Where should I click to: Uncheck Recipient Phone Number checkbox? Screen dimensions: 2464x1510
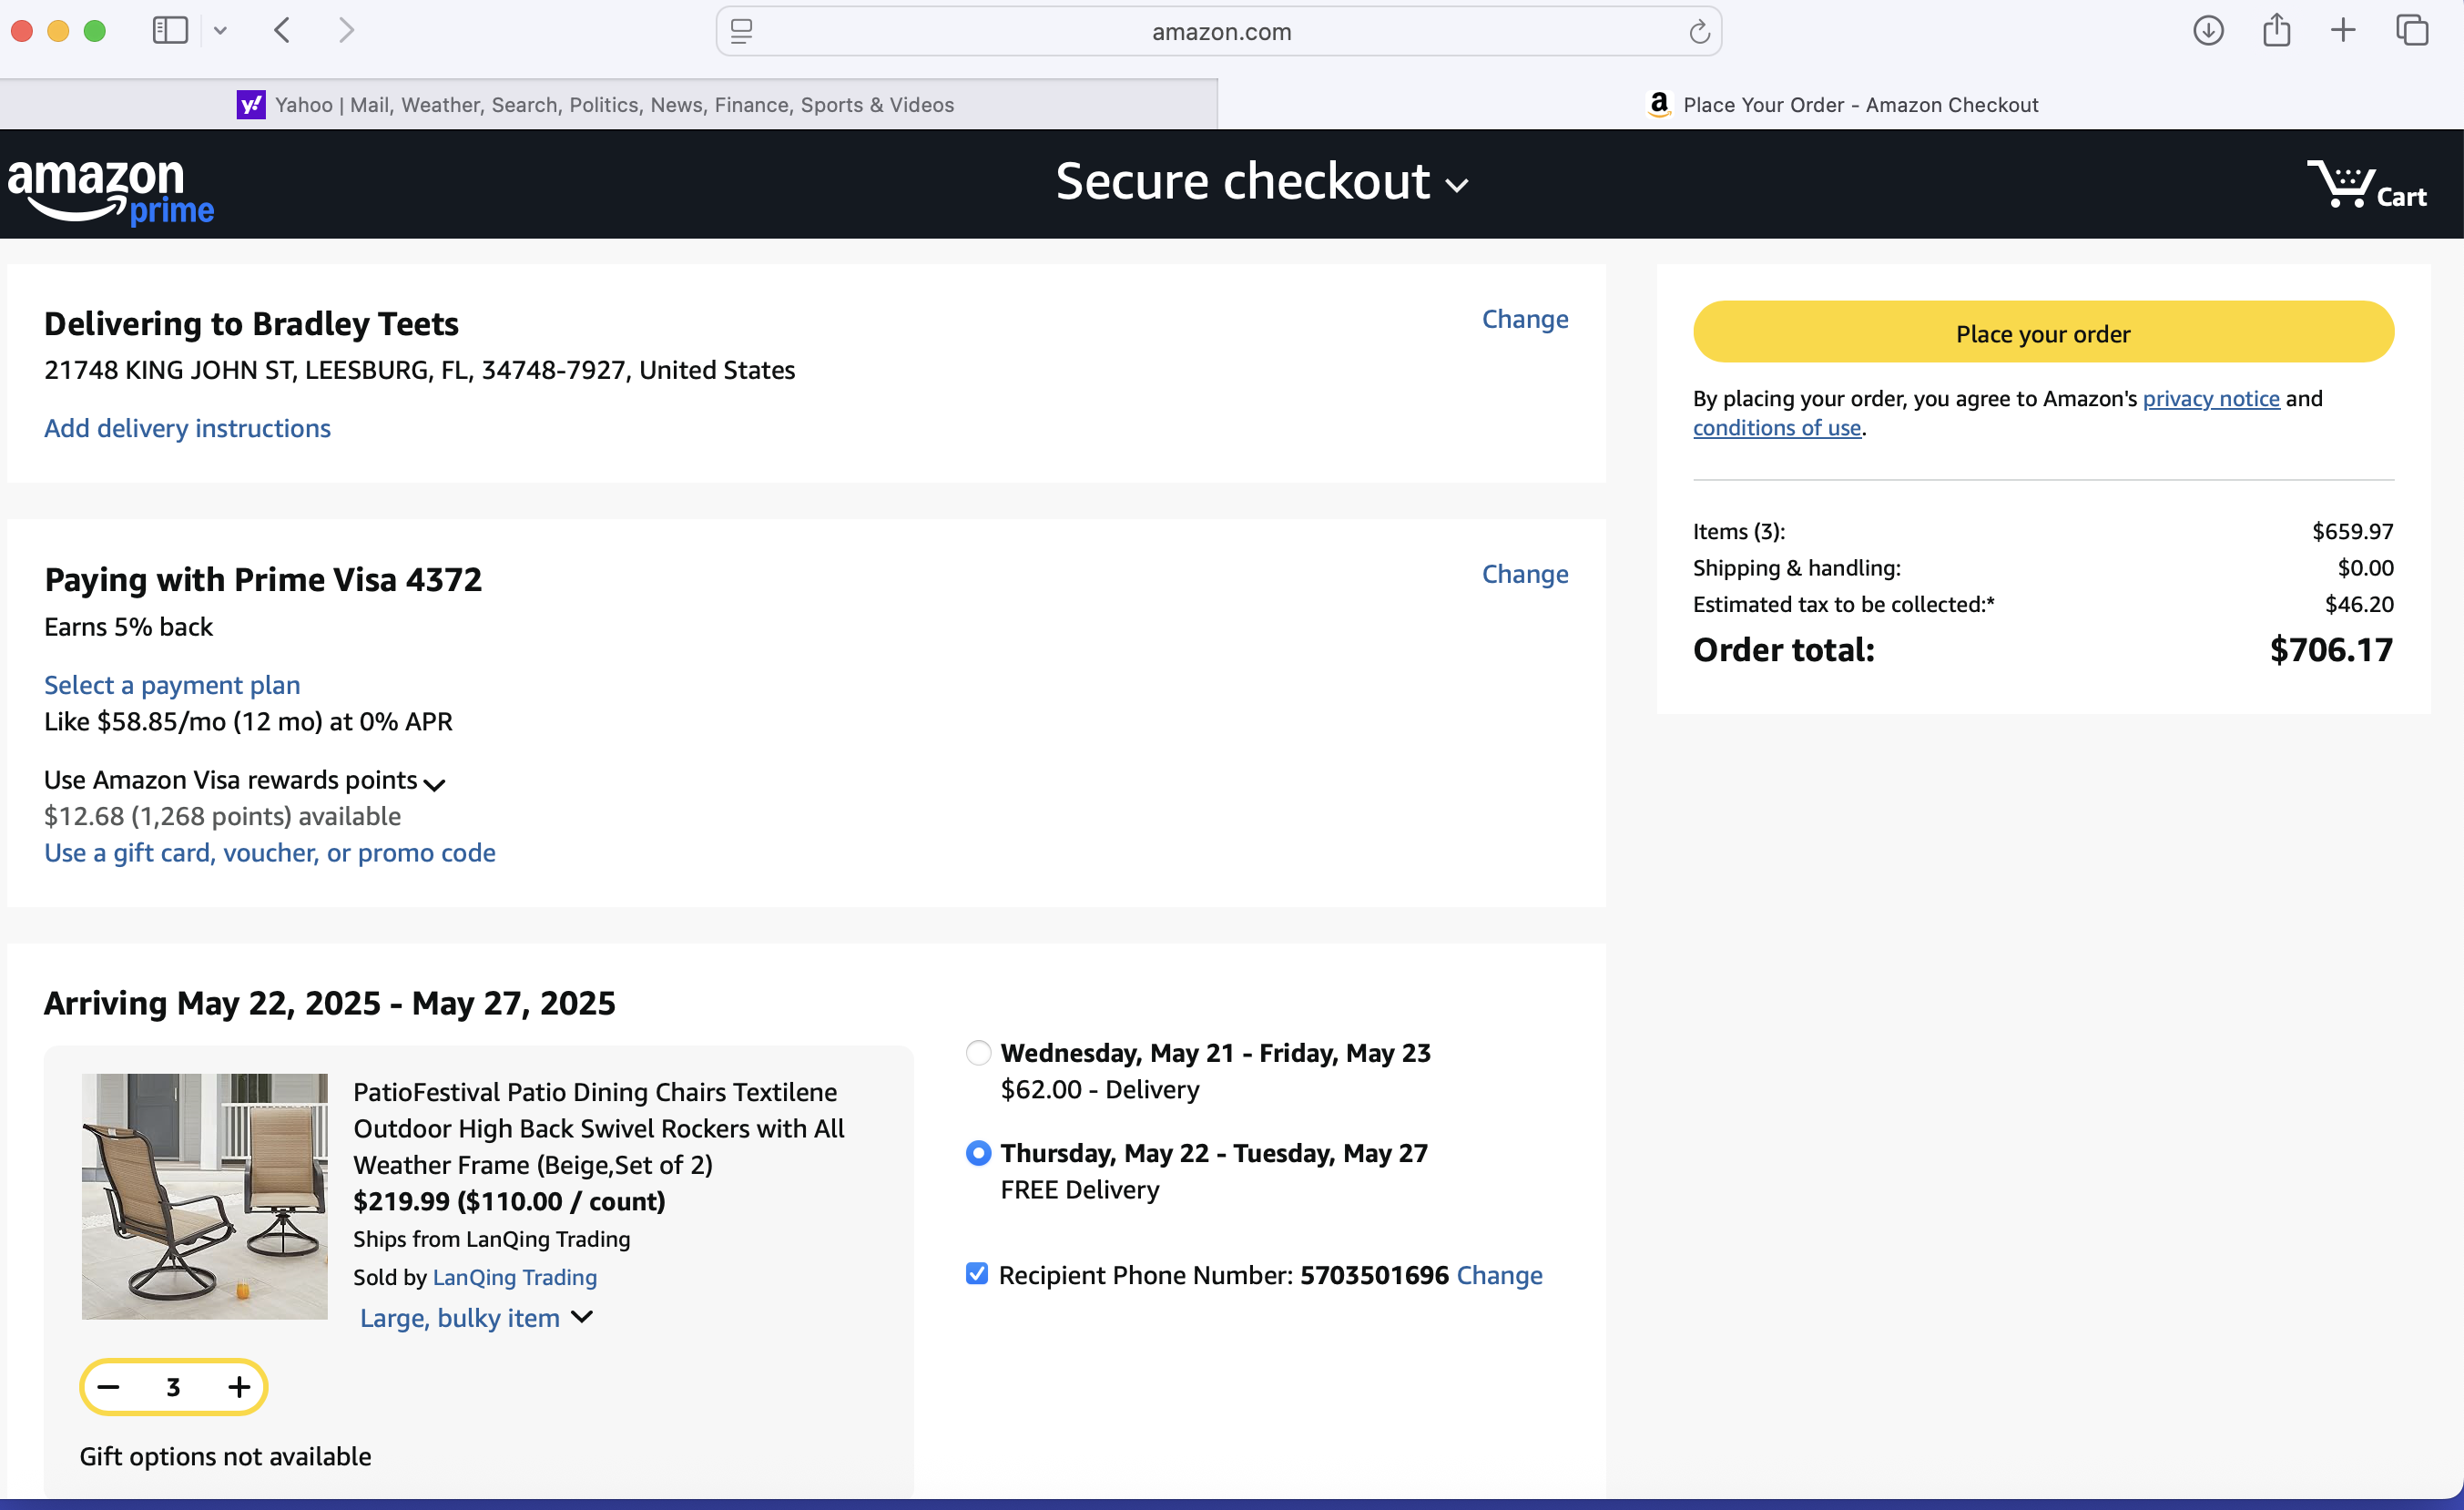(x=977, y=1273)
